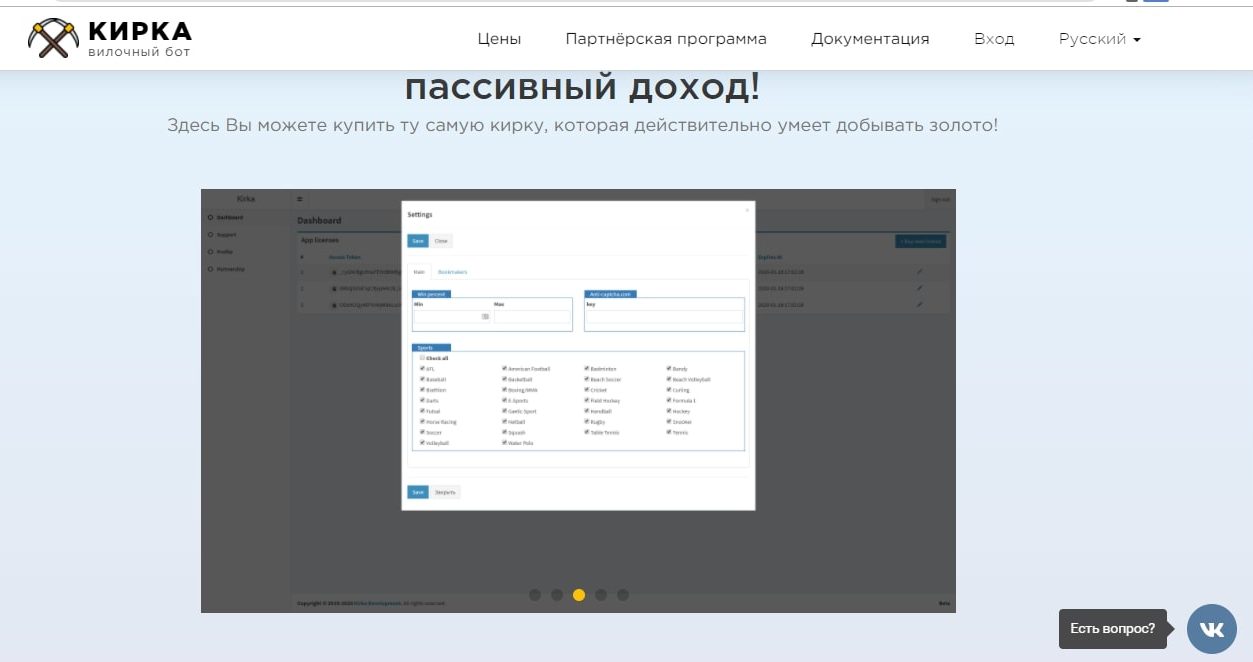Click the active yellow carousel dot
The image size is (1253, 662).
pos(579,595)
